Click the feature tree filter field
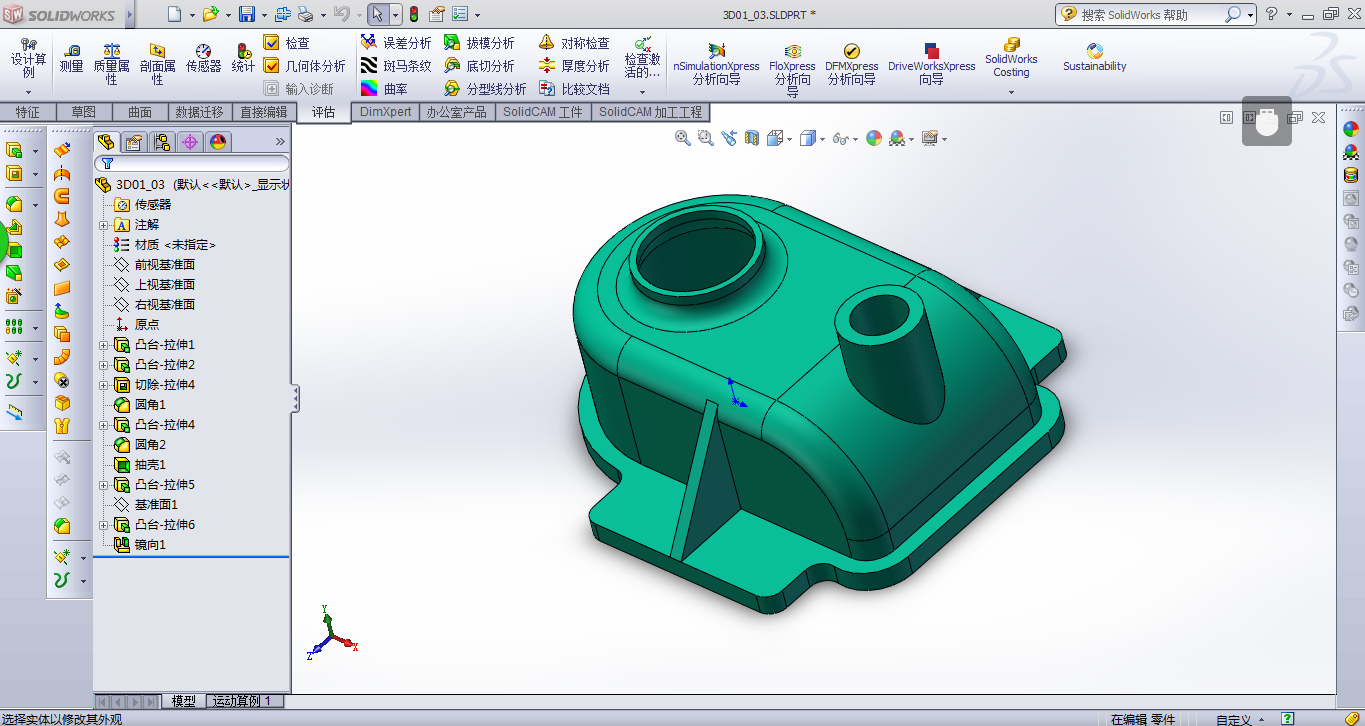The height and width of the screenshot is (726, 1365). [x=192, y=163]
